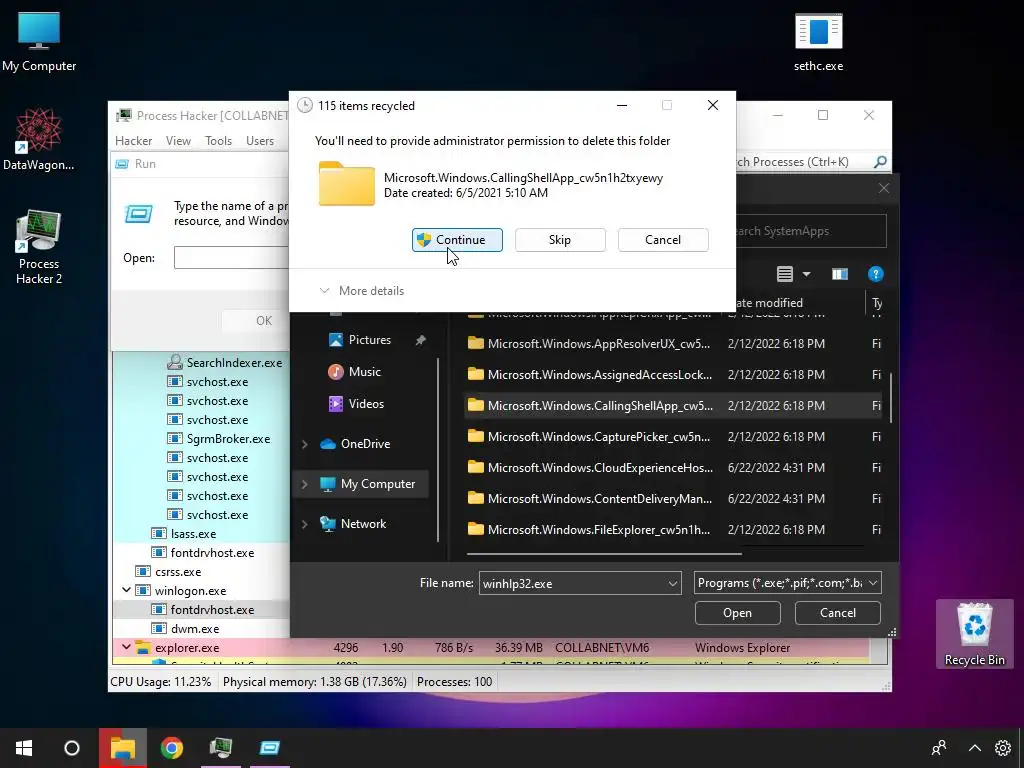Open the File name combo dropdown

pos(673,584)
